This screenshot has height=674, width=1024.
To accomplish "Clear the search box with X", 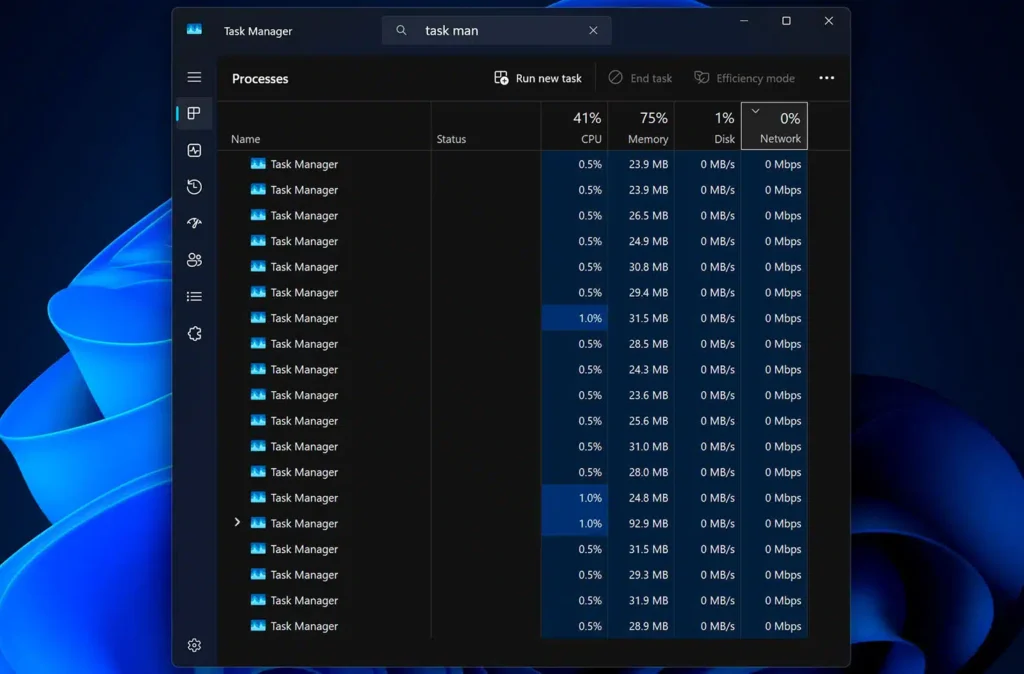I will point(593,31).
